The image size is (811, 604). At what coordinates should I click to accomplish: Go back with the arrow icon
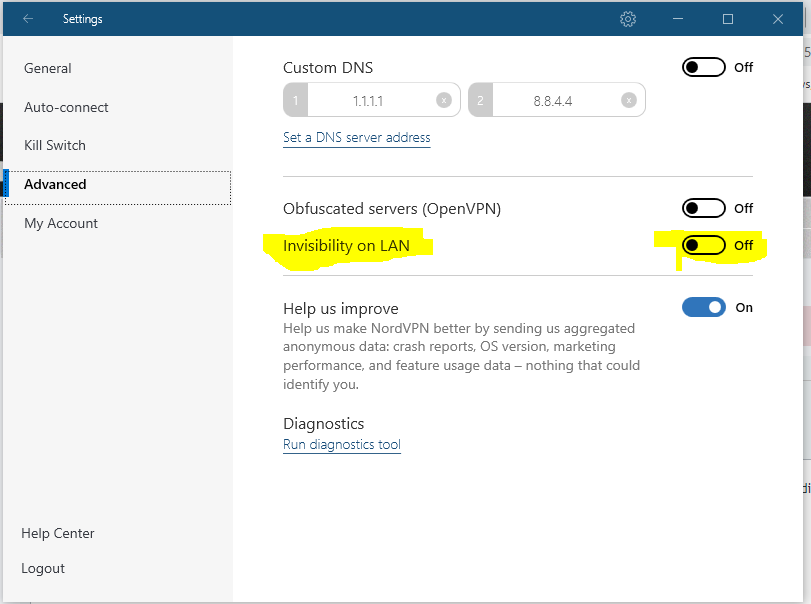pos(28,19)
